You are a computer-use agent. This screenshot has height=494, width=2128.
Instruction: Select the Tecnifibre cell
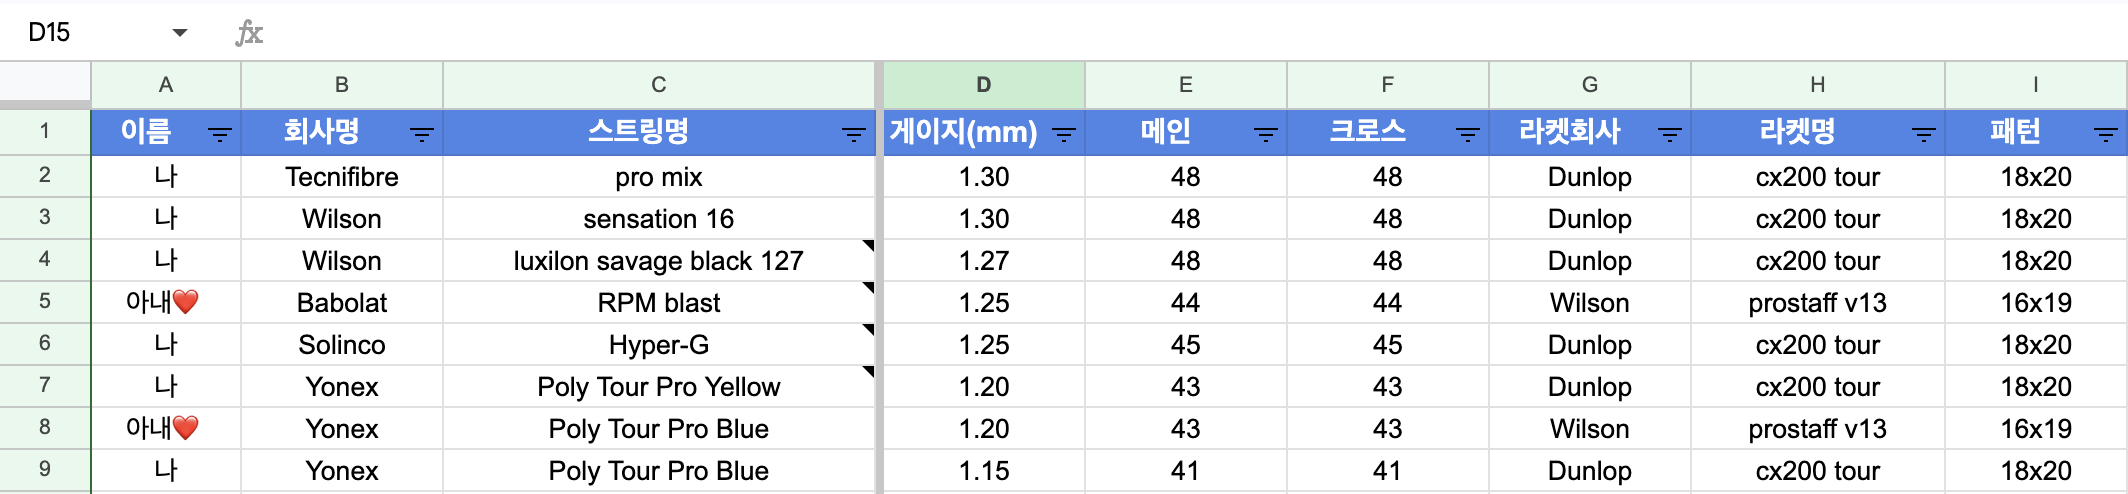click(x=342, y=176)
